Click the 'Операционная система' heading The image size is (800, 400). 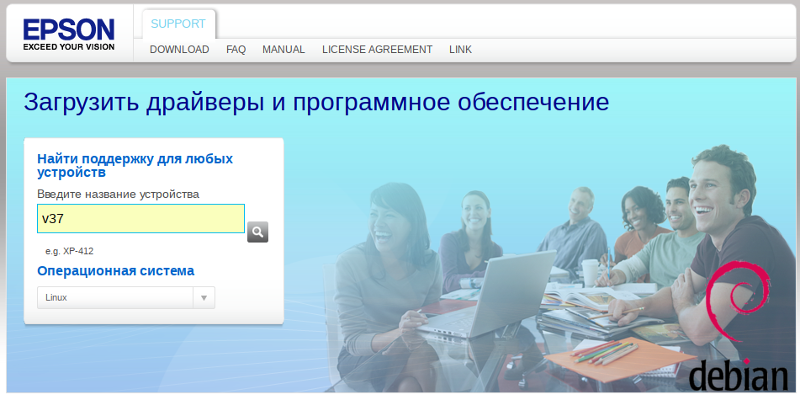point(116,271)
